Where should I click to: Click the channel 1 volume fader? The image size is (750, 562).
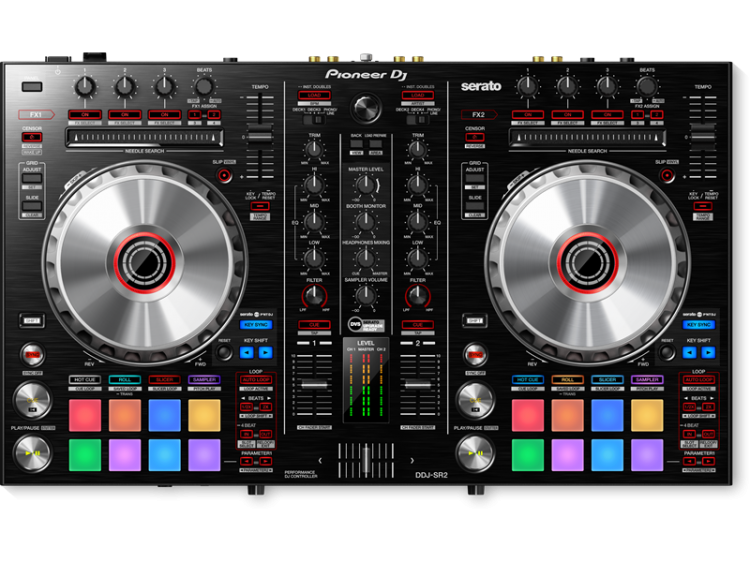pos(314,385)
